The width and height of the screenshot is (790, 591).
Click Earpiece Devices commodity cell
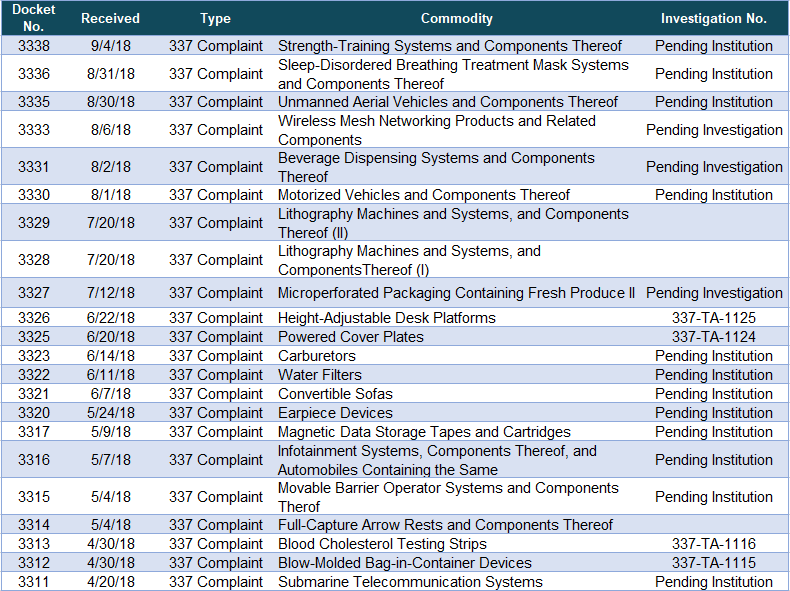click(335, 413)
